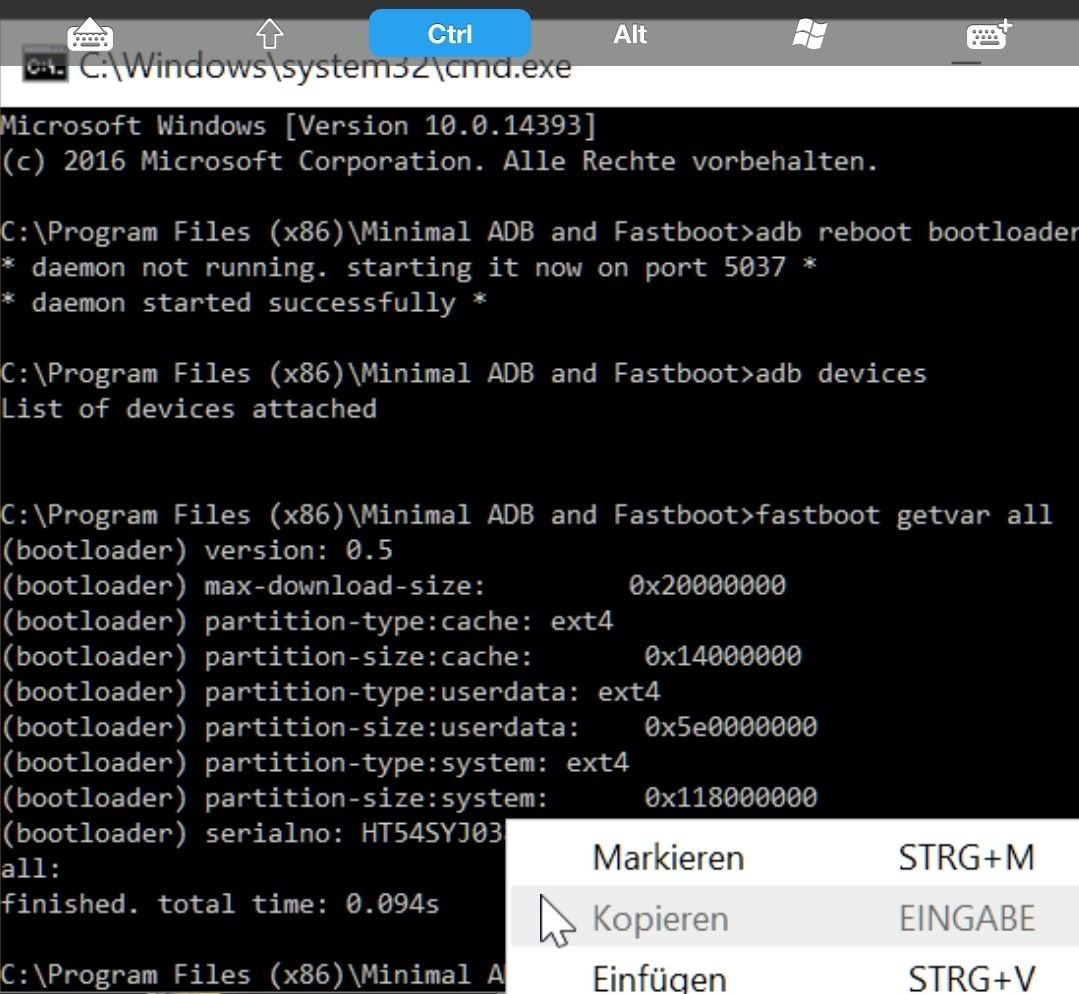Image resolution: width=1079 pixels, height=994 pixels.
Task: Click the 'adb reboot bootloader' command line
Action: [917, 232]
